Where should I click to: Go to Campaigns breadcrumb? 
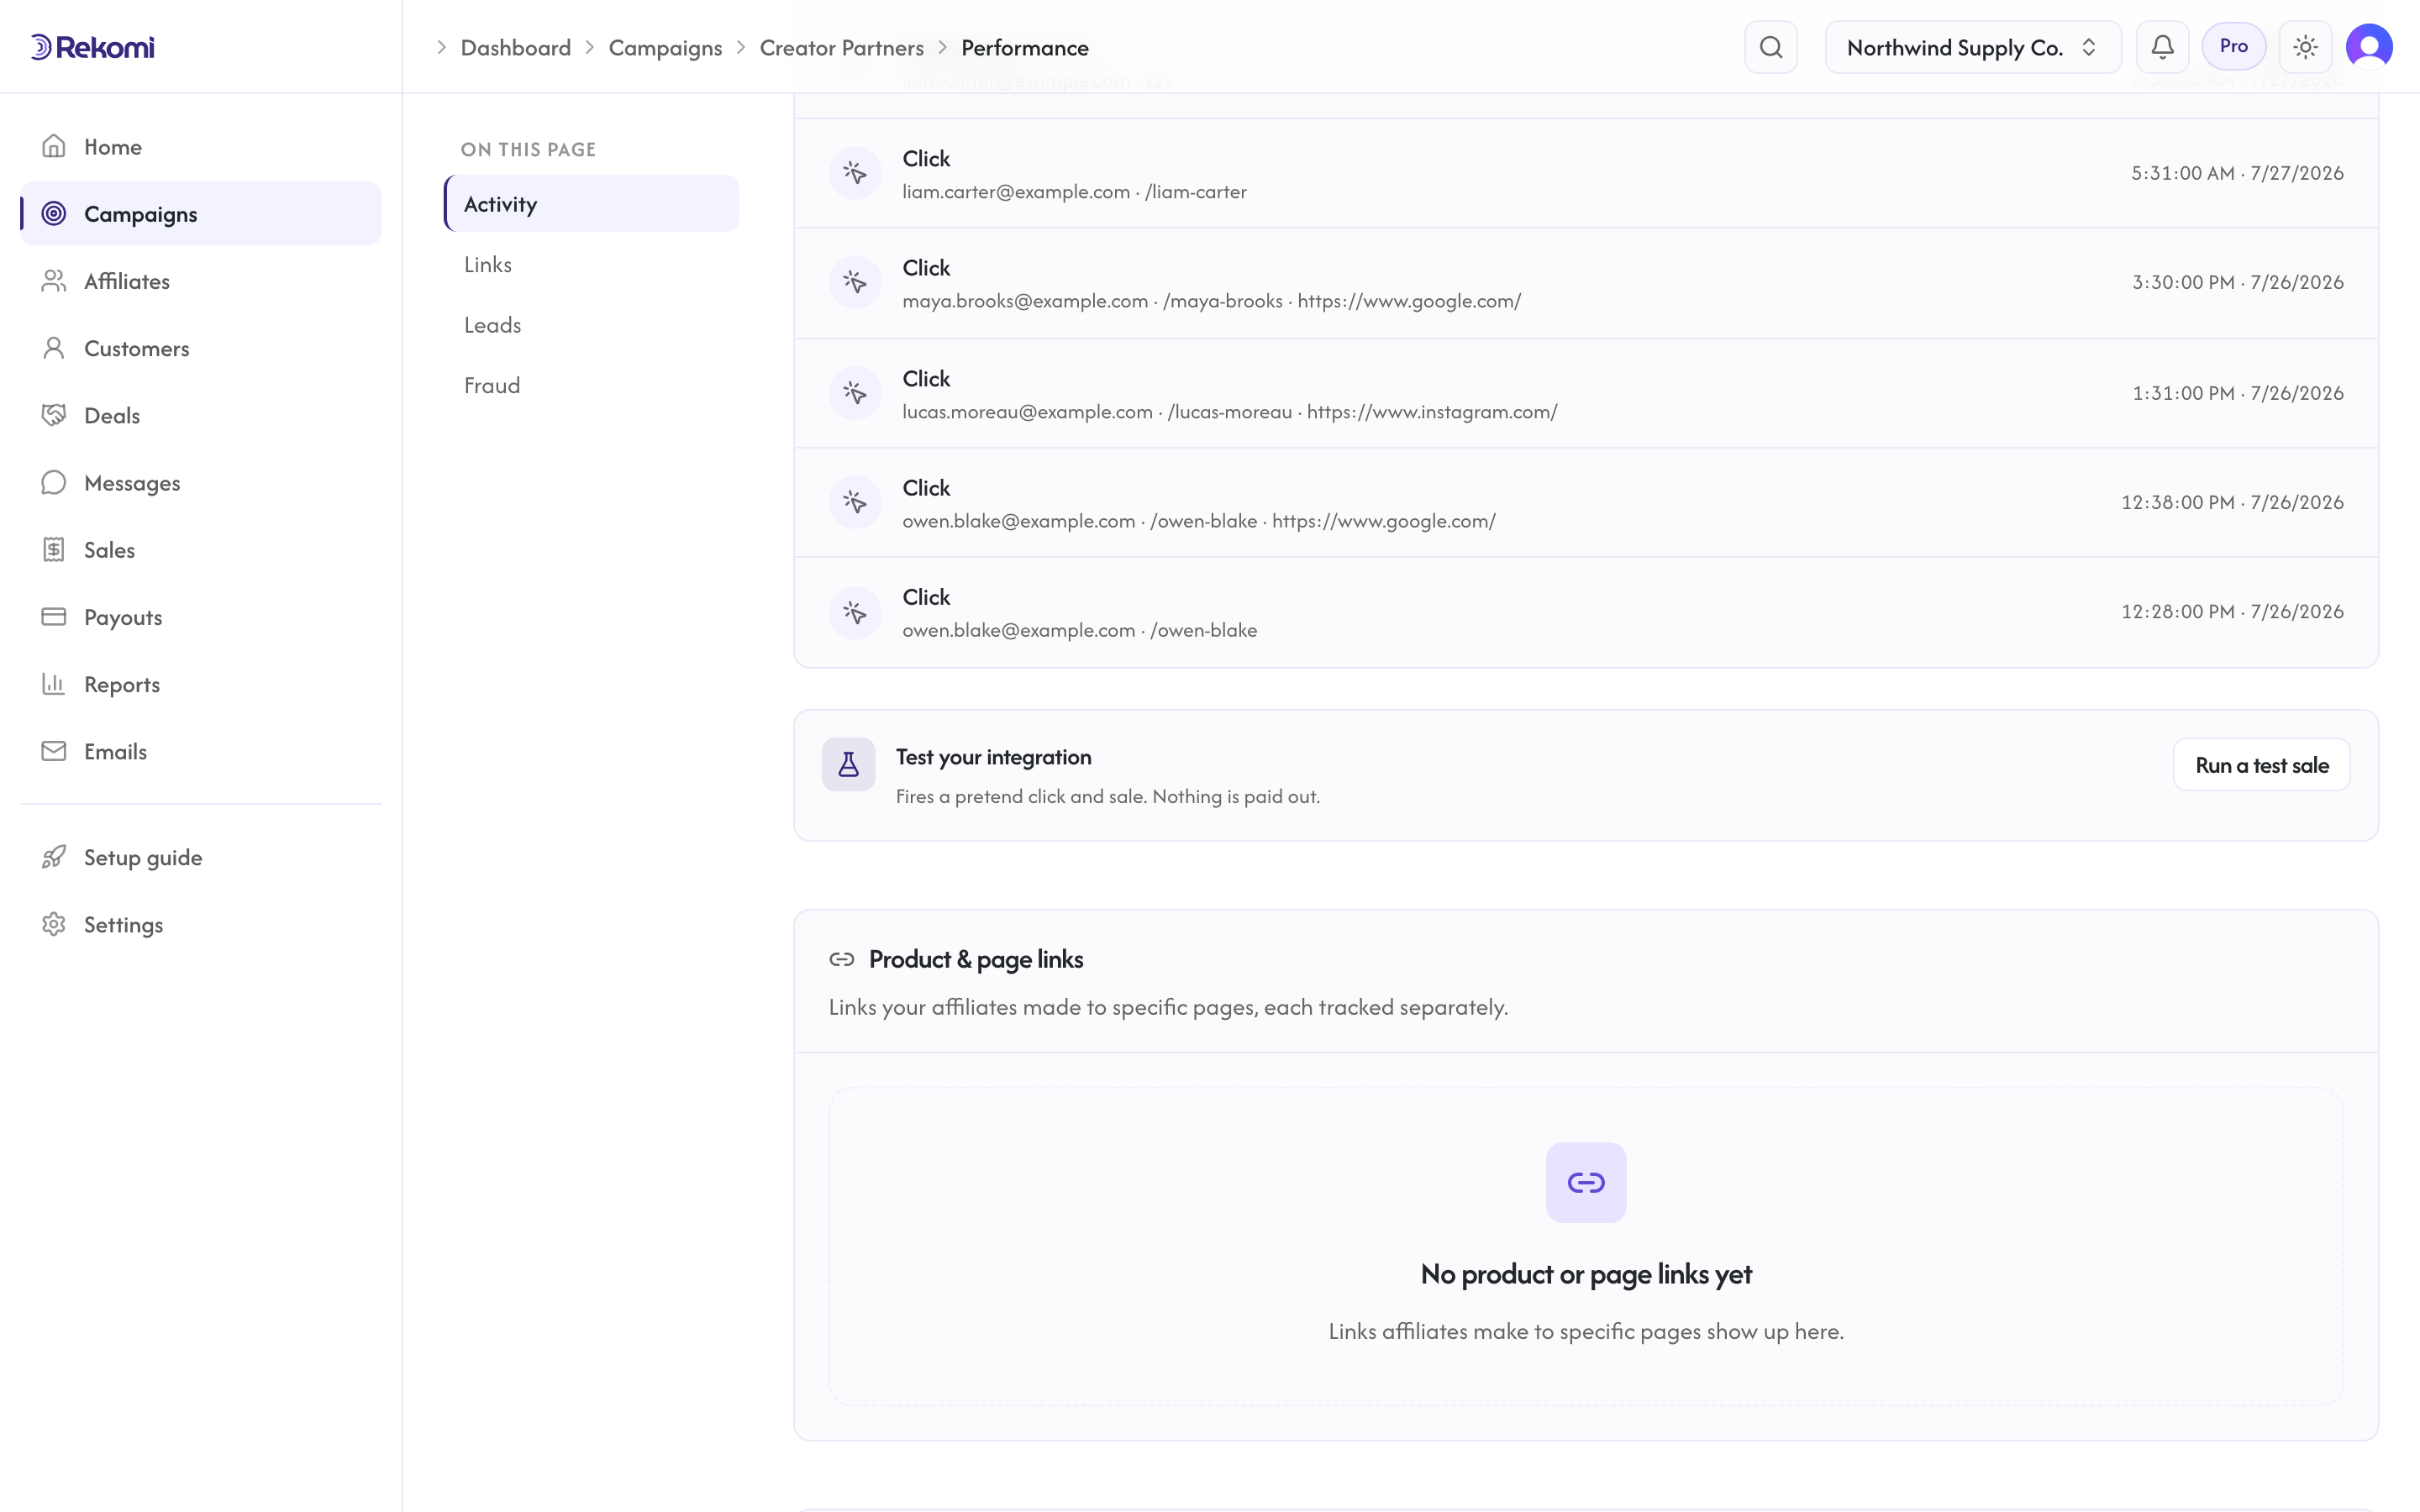click(x=665, y=47)
